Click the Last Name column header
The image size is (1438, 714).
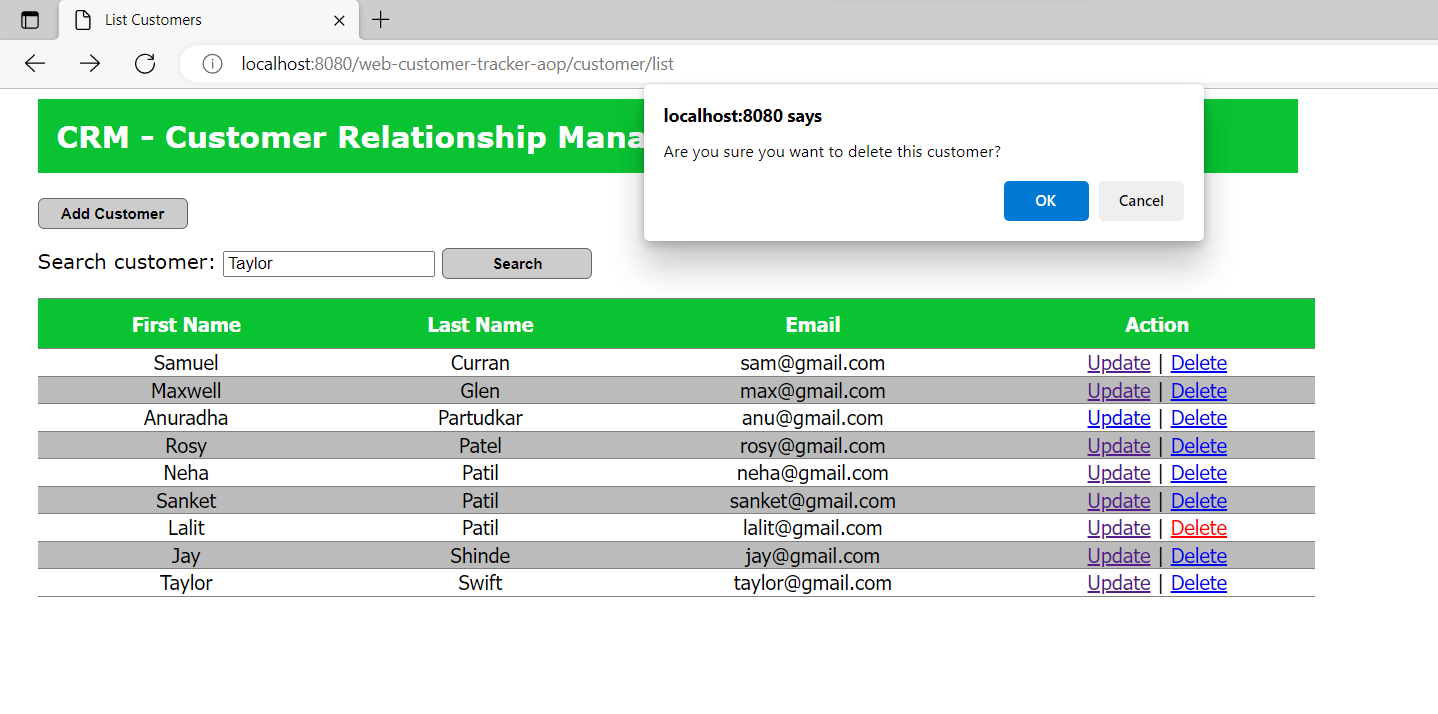tap(480, 325)
